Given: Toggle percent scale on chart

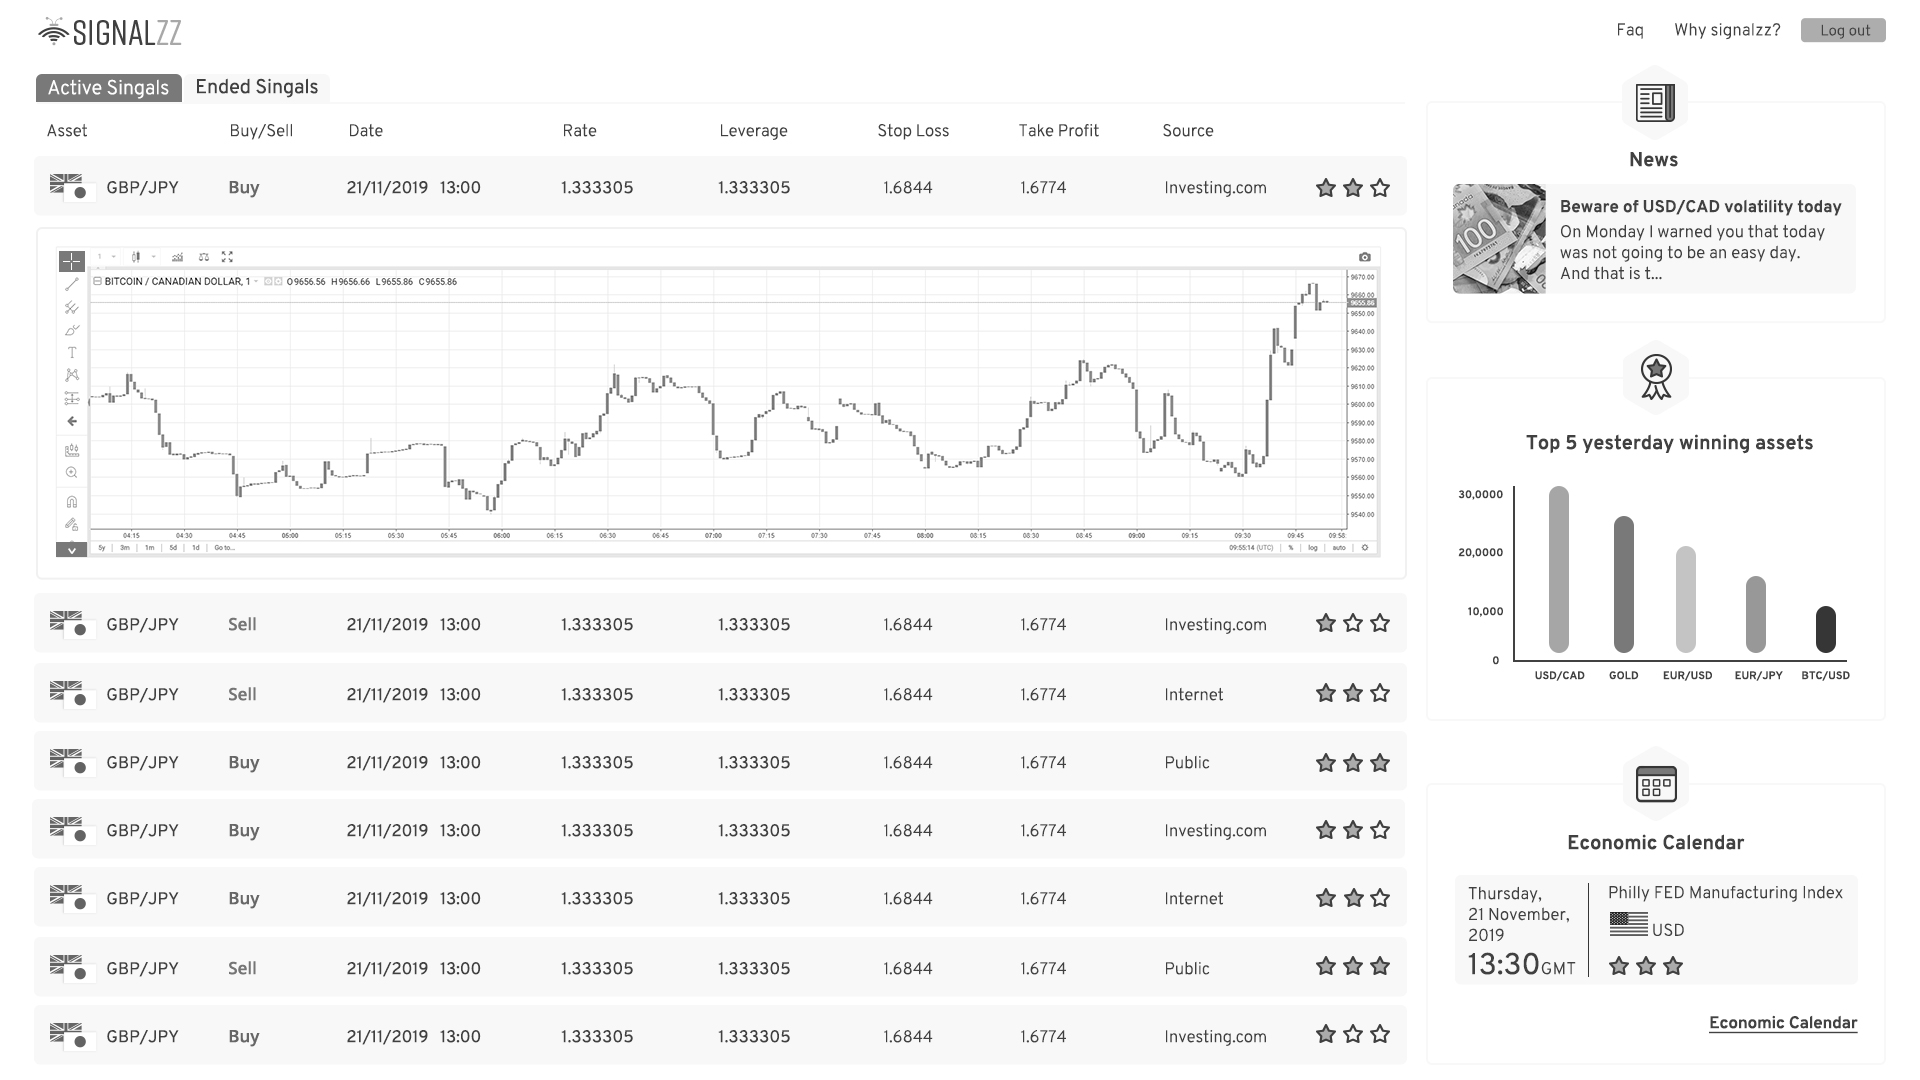Looking at the screenshot, I should click(1291, 548).
